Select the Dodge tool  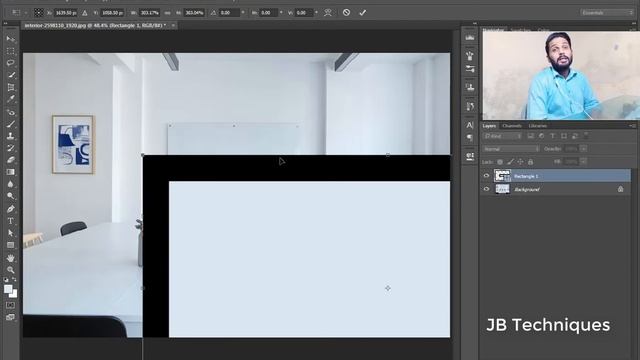point(11,196)
